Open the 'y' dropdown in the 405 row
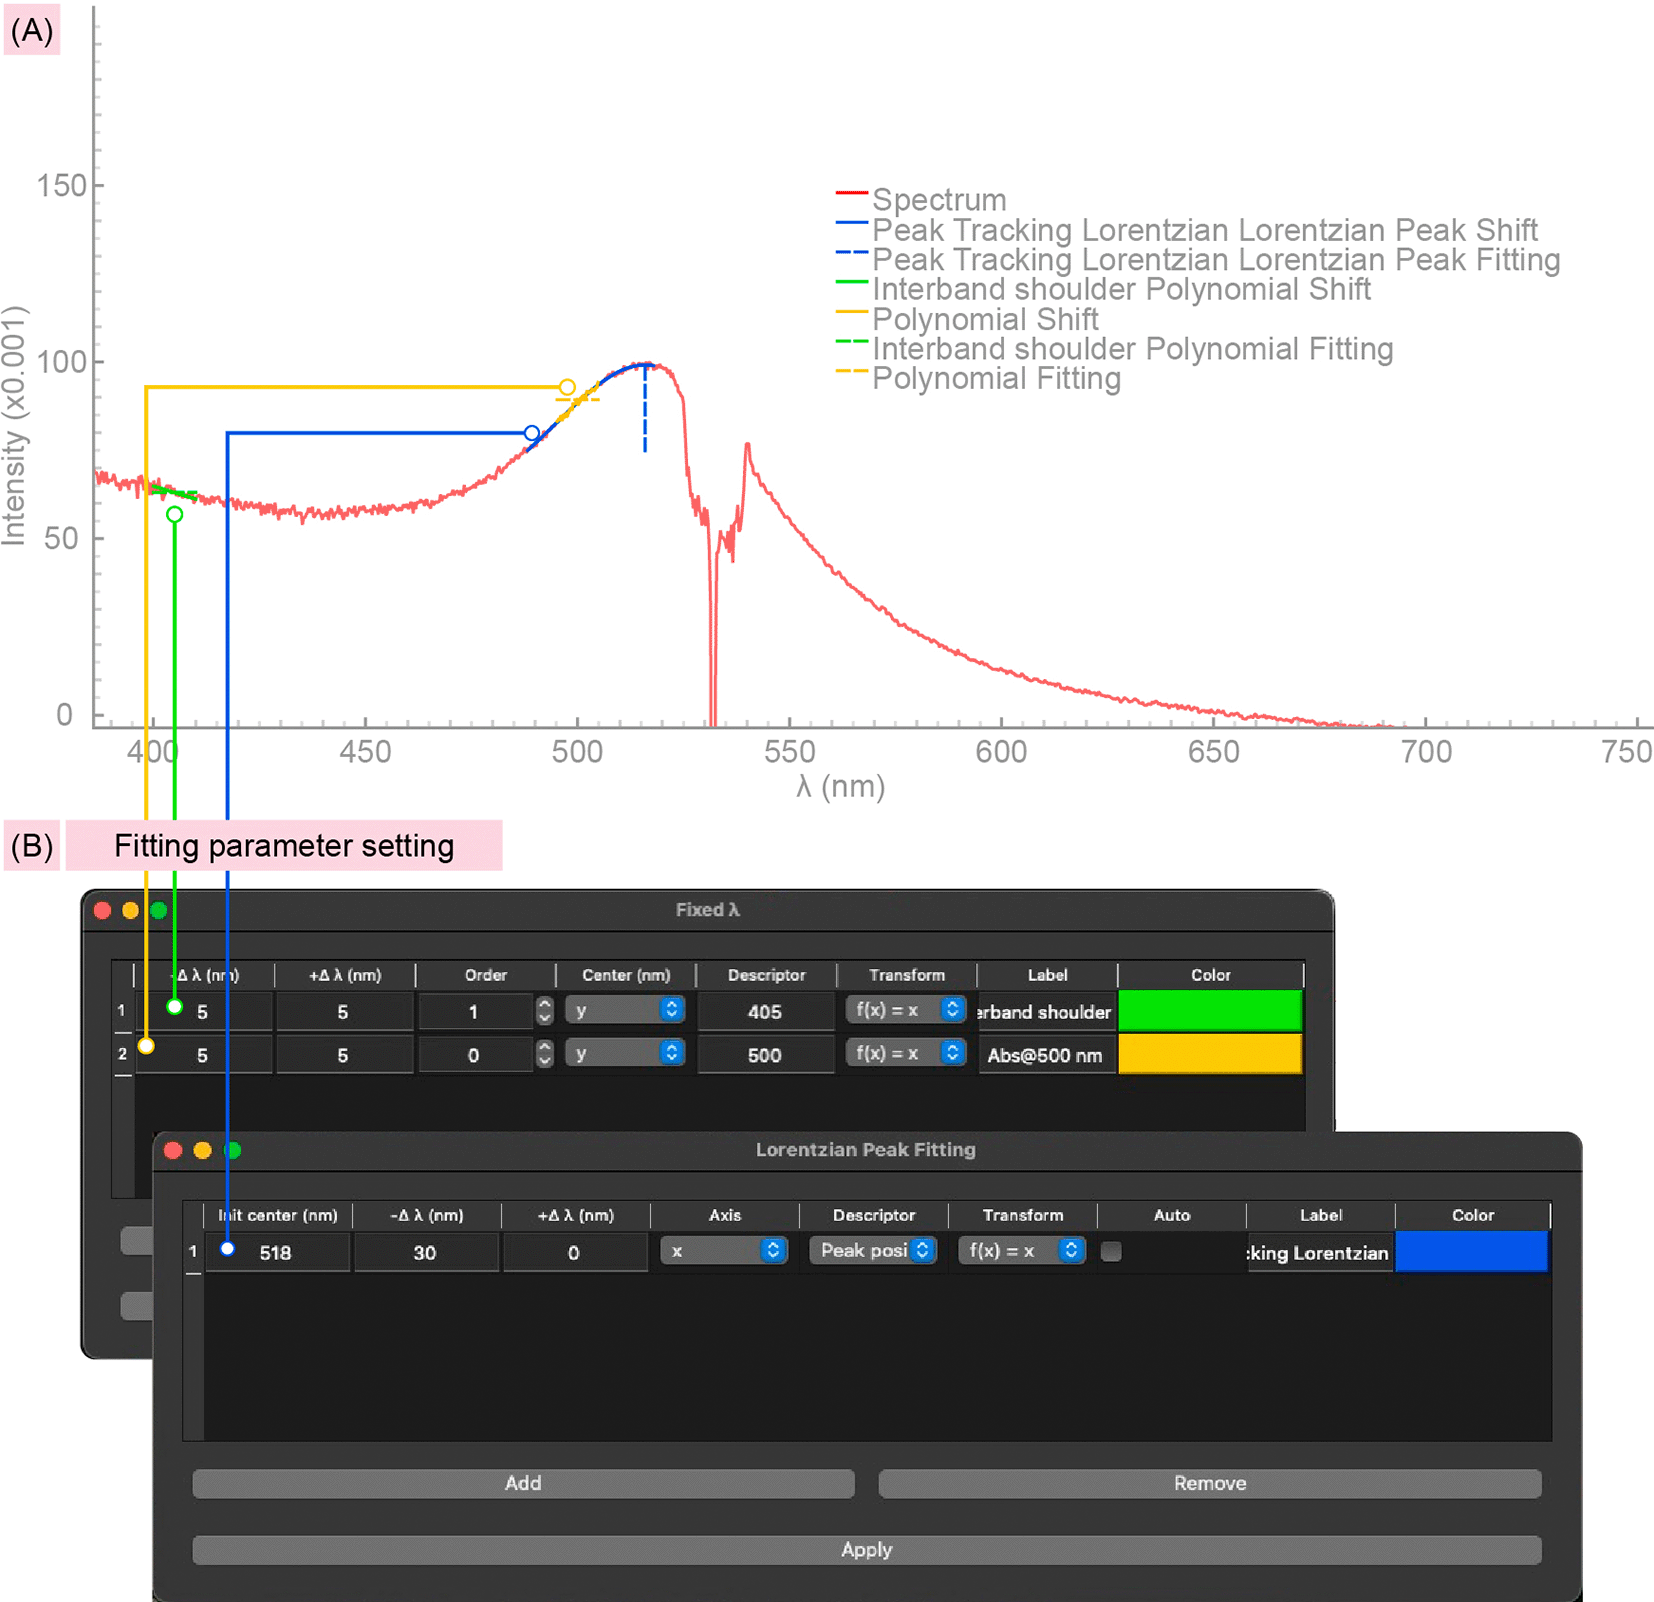Image resolution: width=1654 pixels, height=1602 pixels. (625, 1010)
